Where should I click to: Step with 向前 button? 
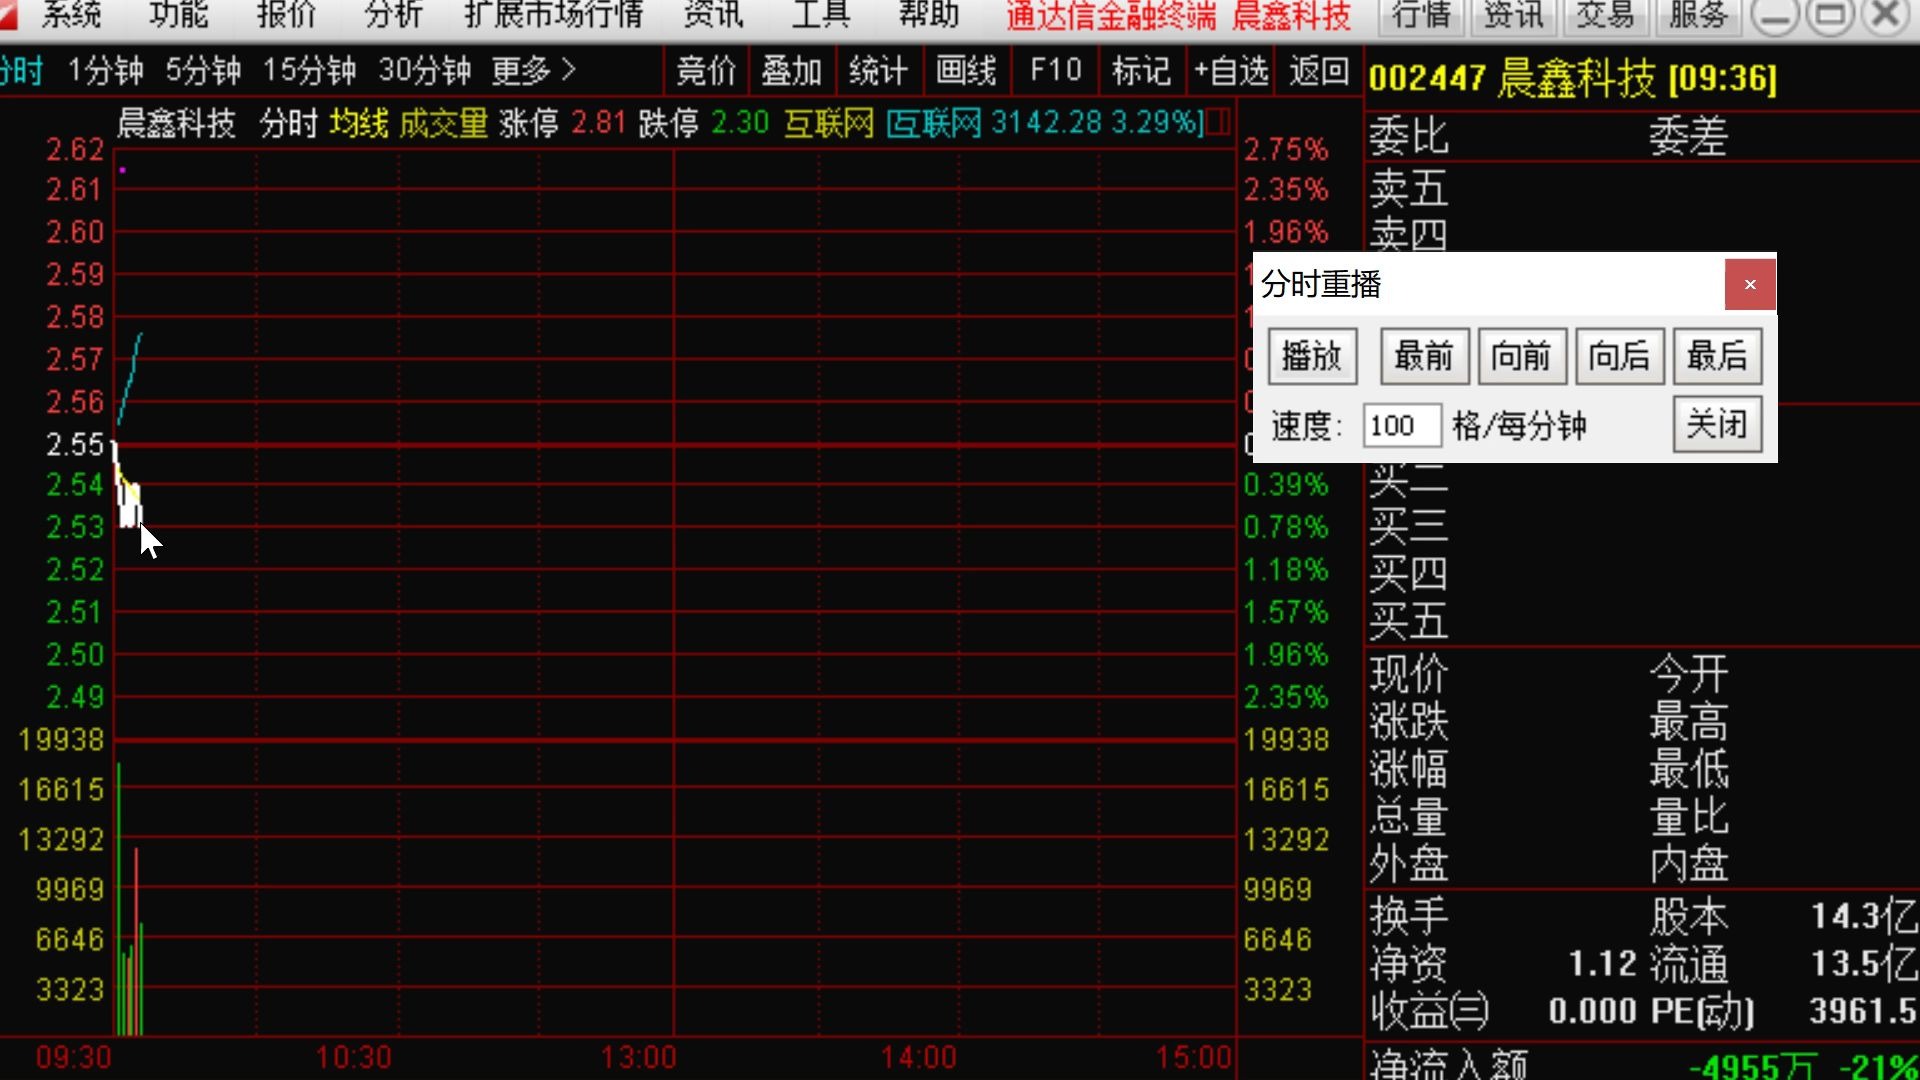coord(1521,356)
